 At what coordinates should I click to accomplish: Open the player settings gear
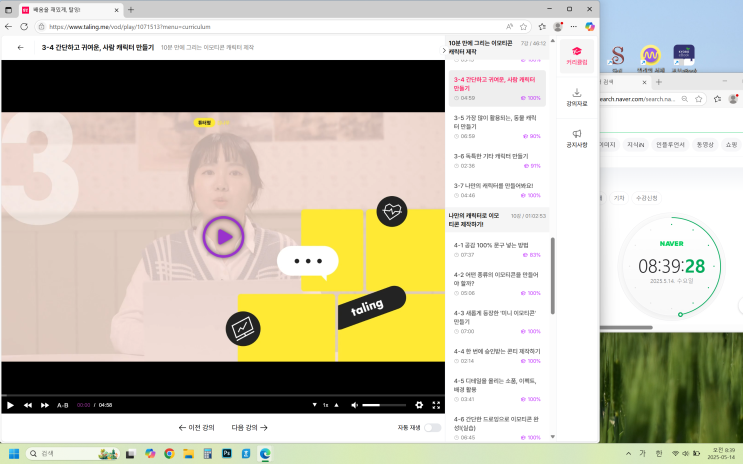tap(419, 405)
